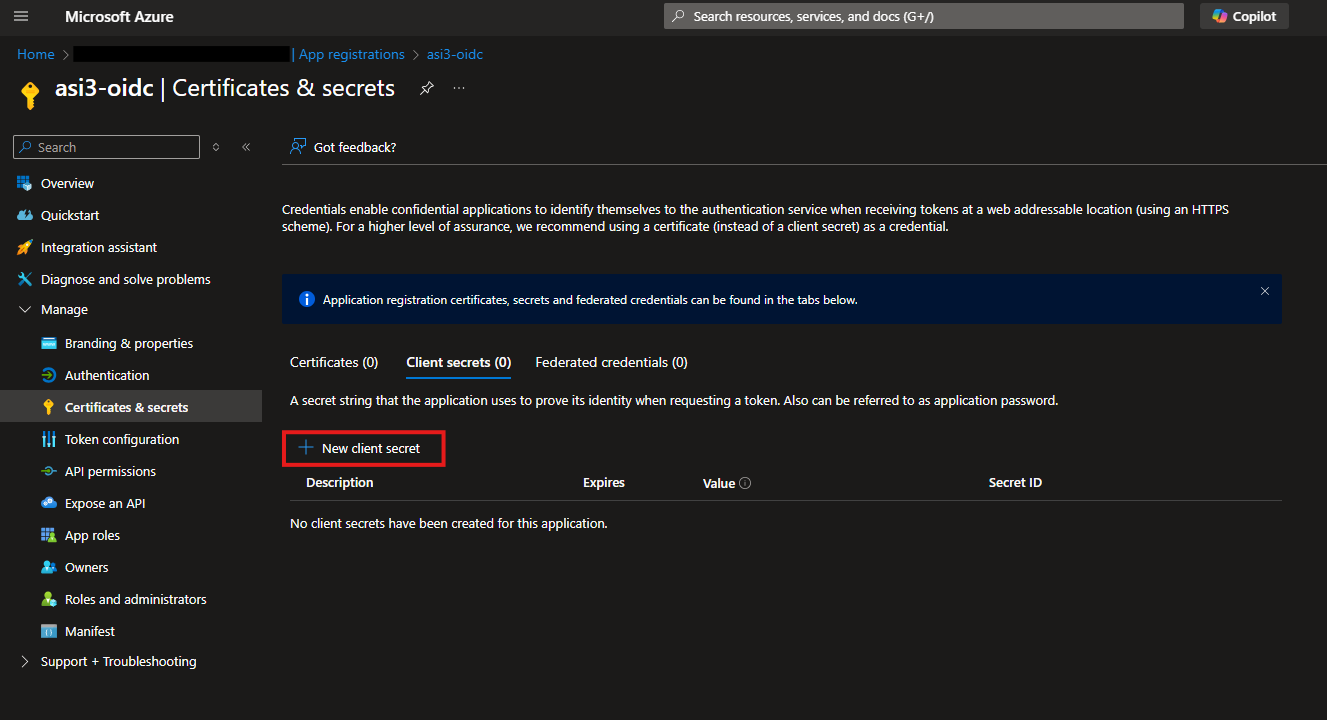Screen dimensions: 1327x720
Task: Go to Home breadcrumb
Action: pyautogui.click(x=36, y=54)
